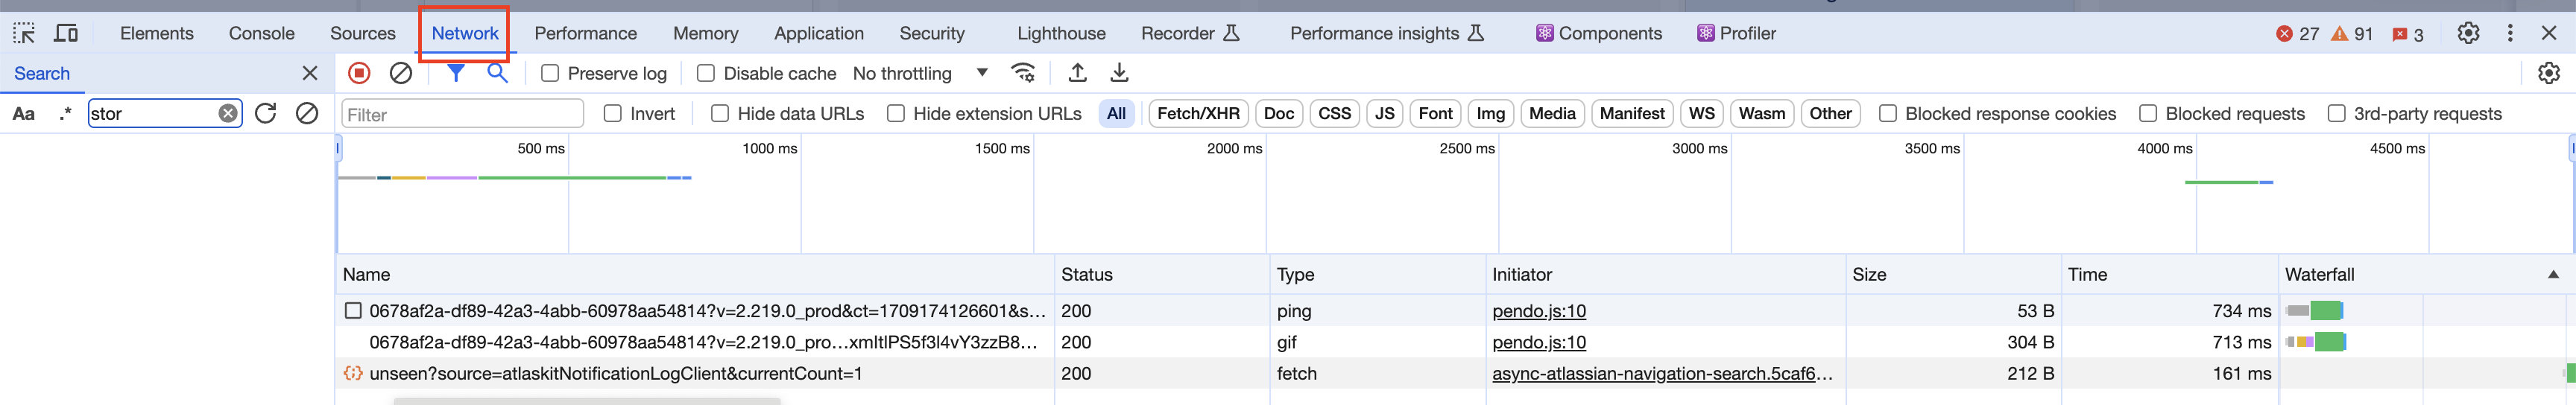Export HAR file with download icon
Screen dimensions: 2576x405
tap(1119, 73)
